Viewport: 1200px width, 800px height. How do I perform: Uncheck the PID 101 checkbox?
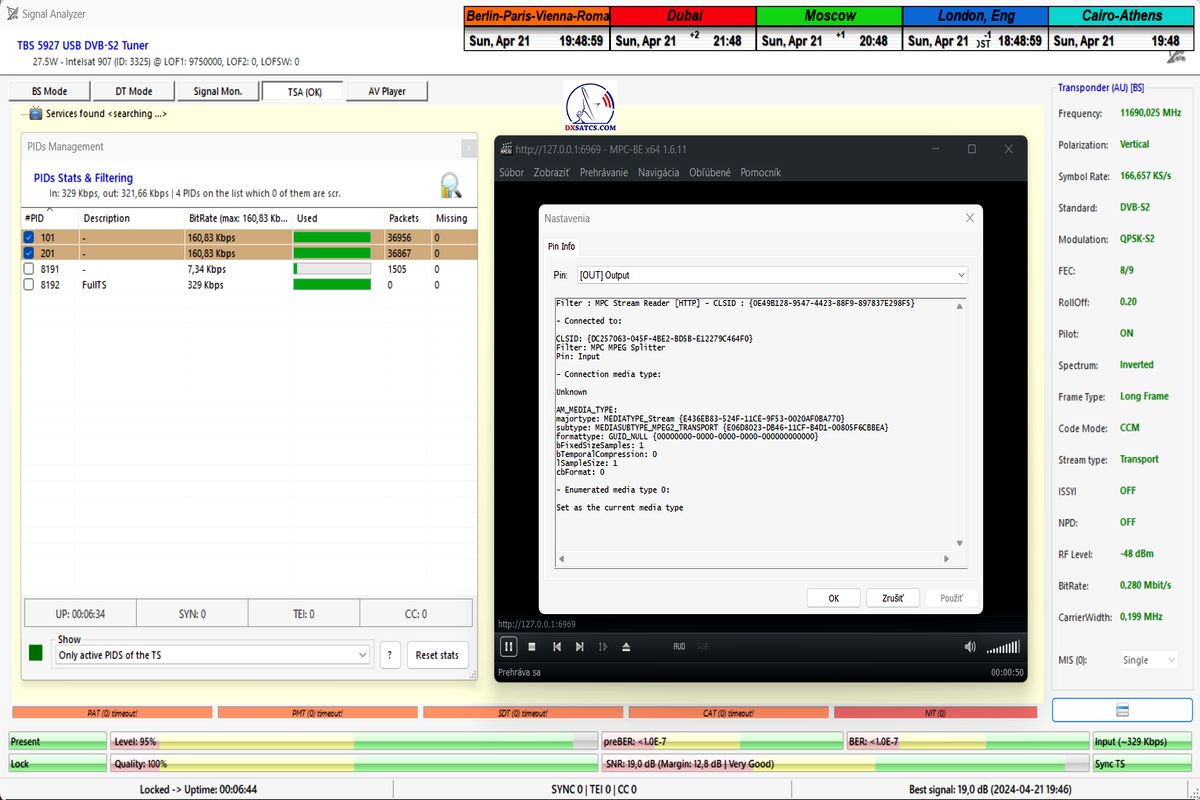coord(28,238)
